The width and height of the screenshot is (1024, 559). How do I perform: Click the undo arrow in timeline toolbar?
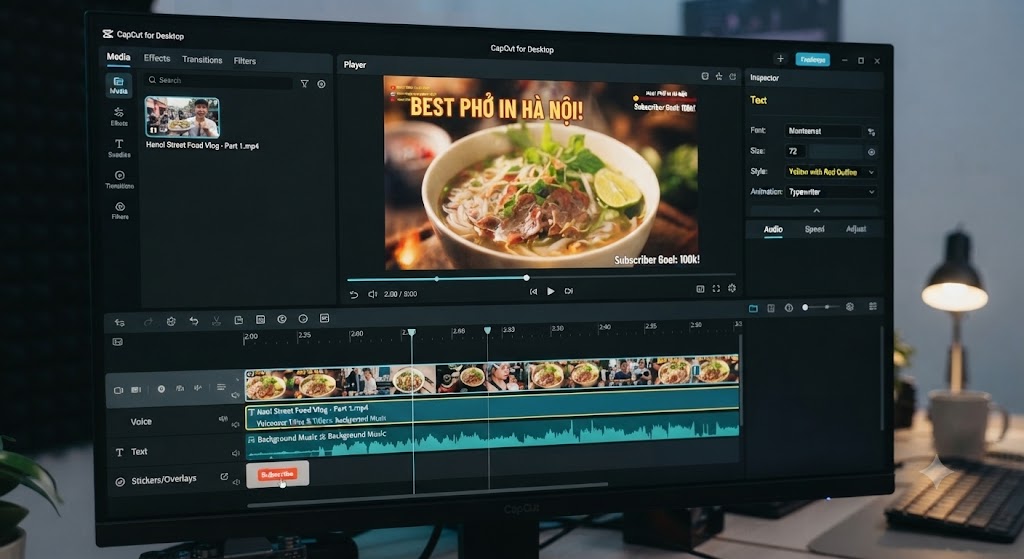pyautogui.click(x=194, y=321)
